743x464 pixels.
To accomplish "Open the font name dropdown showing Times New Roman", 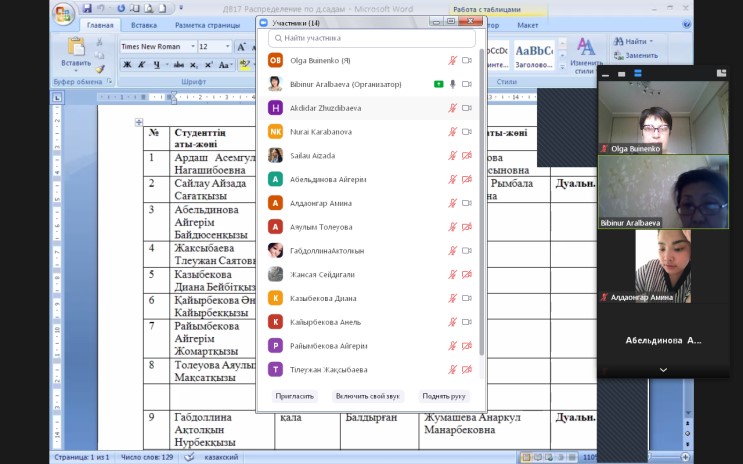I will point(193,46).
